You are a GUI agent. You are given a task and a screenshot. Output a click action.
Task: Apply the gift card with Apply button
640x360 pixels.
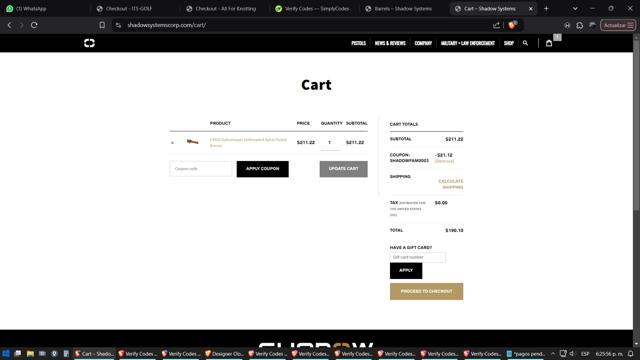click(406, 271)
